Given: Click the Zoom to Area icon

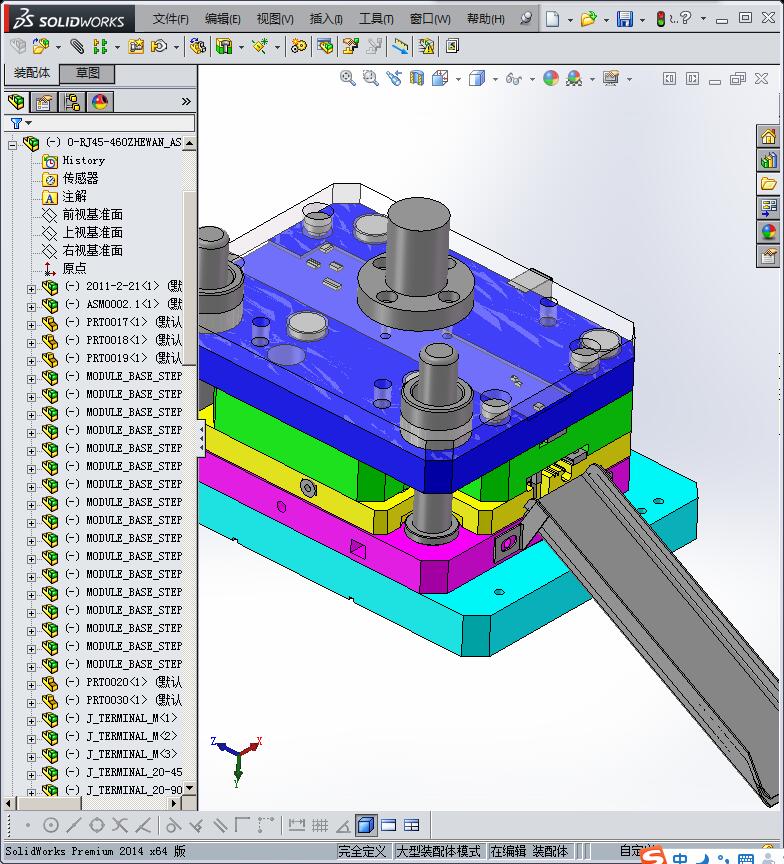Looking at the screenshot, I should [x=370, y=78].
